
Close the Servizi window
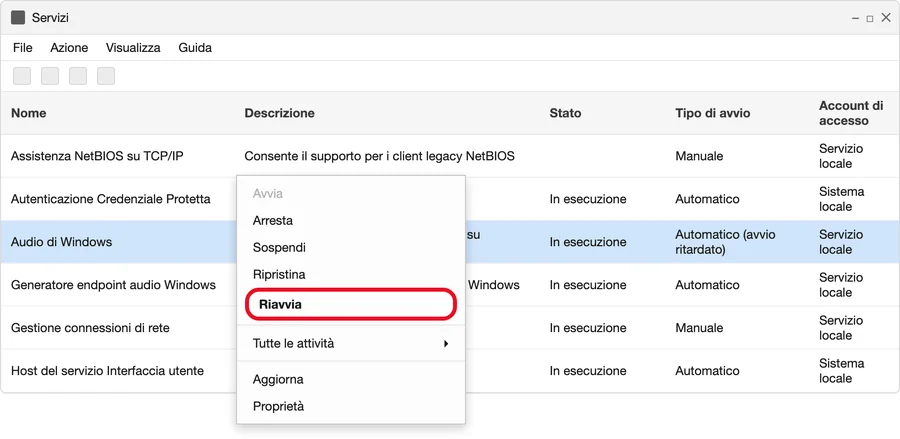(886, 18)
